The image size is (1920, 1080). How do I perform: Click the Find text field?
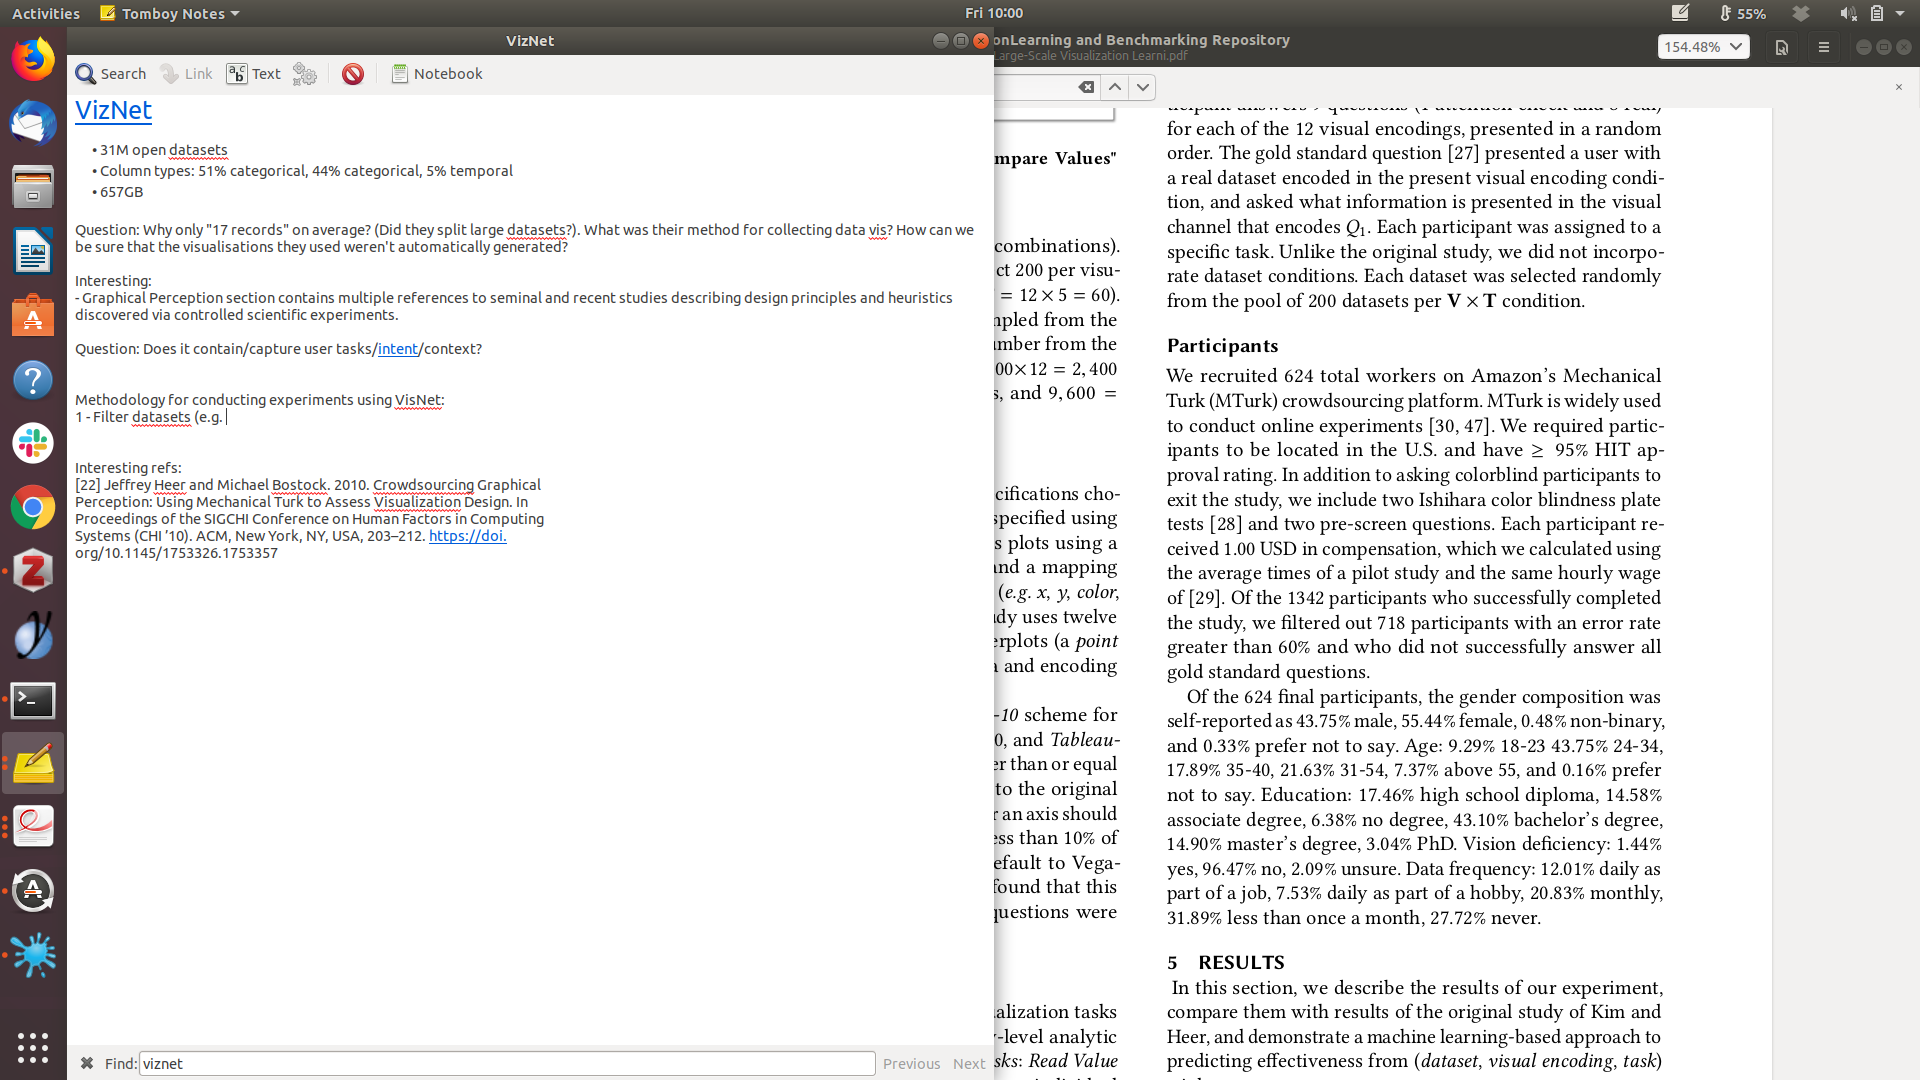coord(506,1063)
